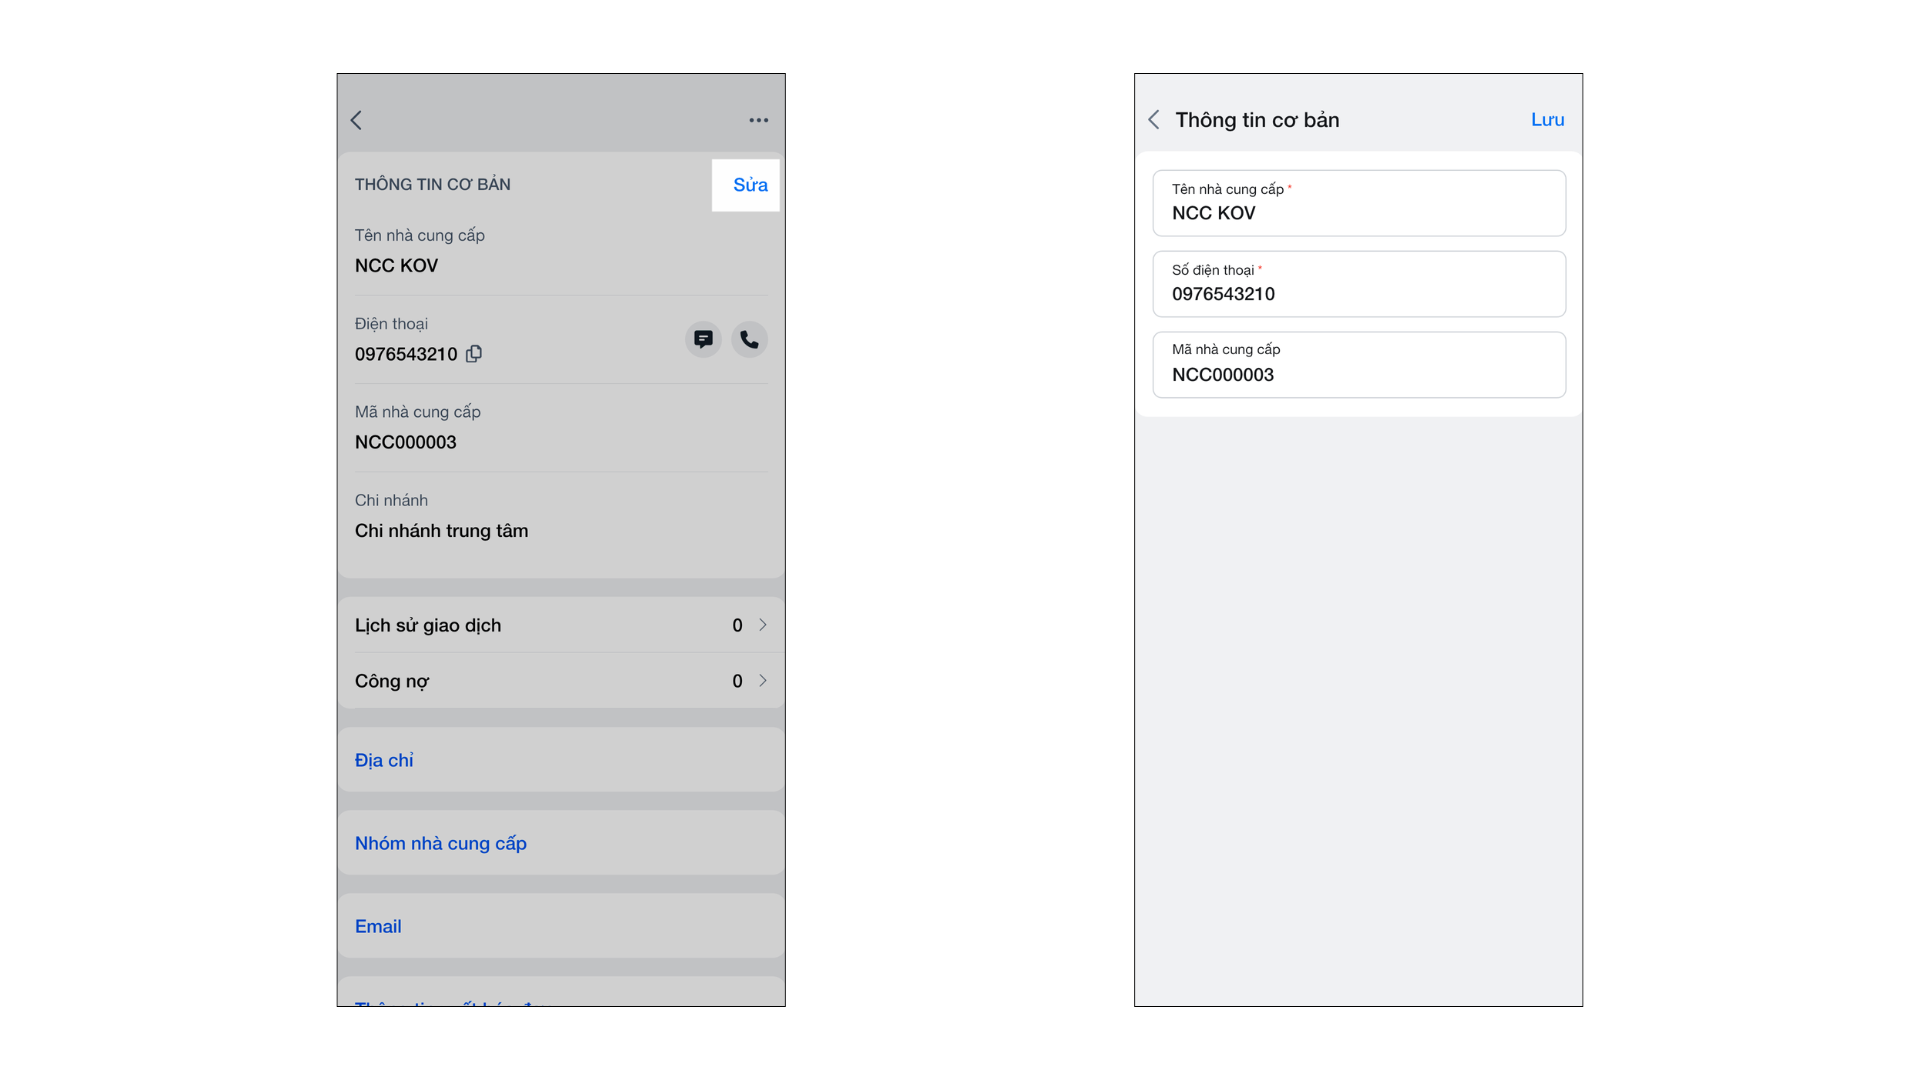Copy the phone number 0976543210
This screenshot has width=1920, height=1080.
tap(474, 353)
